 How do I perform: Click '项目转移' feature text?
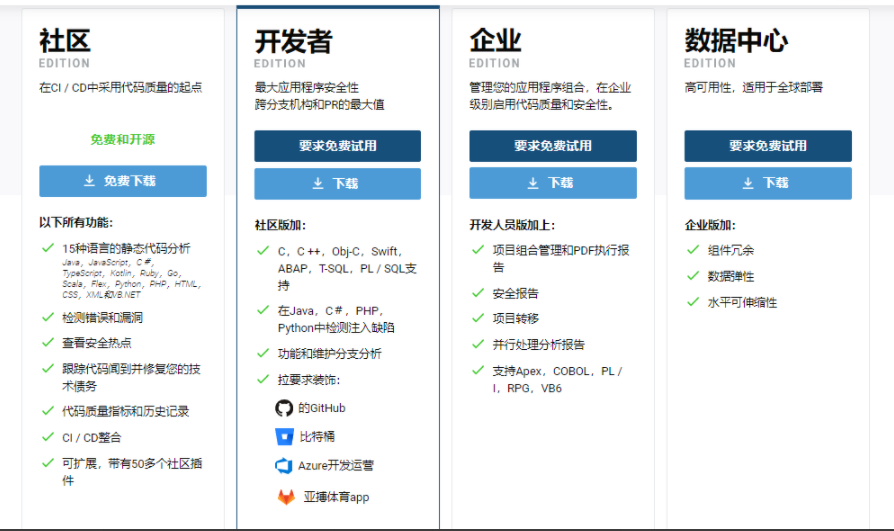tap(515, 318)
